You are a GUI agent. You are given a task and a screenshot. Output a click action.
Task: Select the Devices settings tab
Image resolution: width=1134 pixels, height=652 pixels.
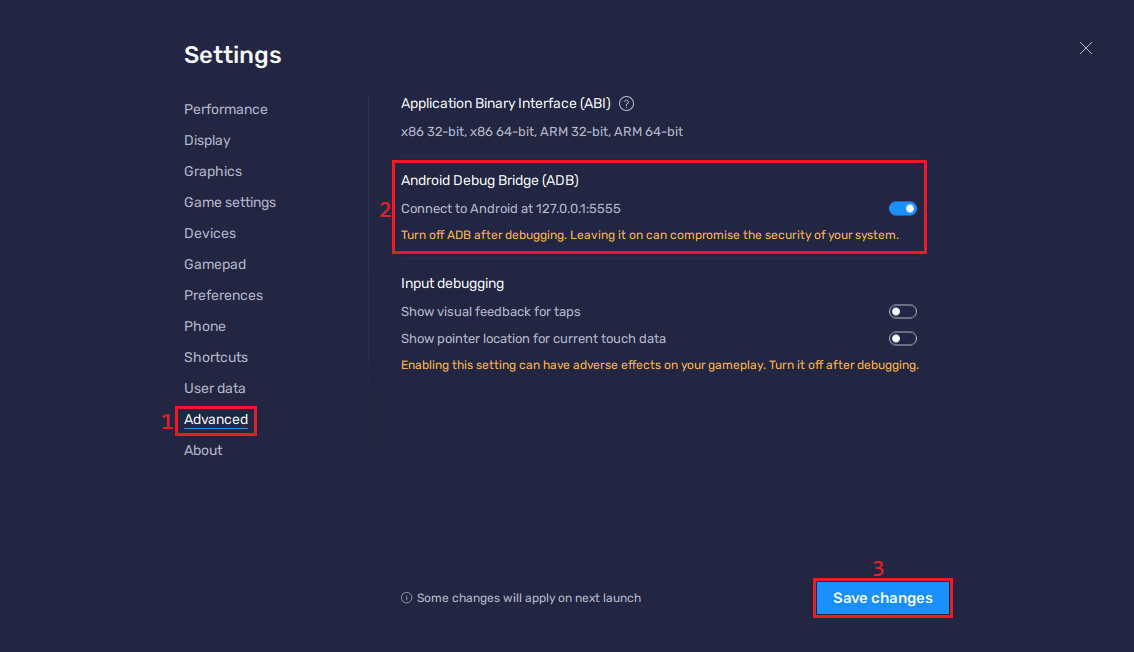[210, 233]
